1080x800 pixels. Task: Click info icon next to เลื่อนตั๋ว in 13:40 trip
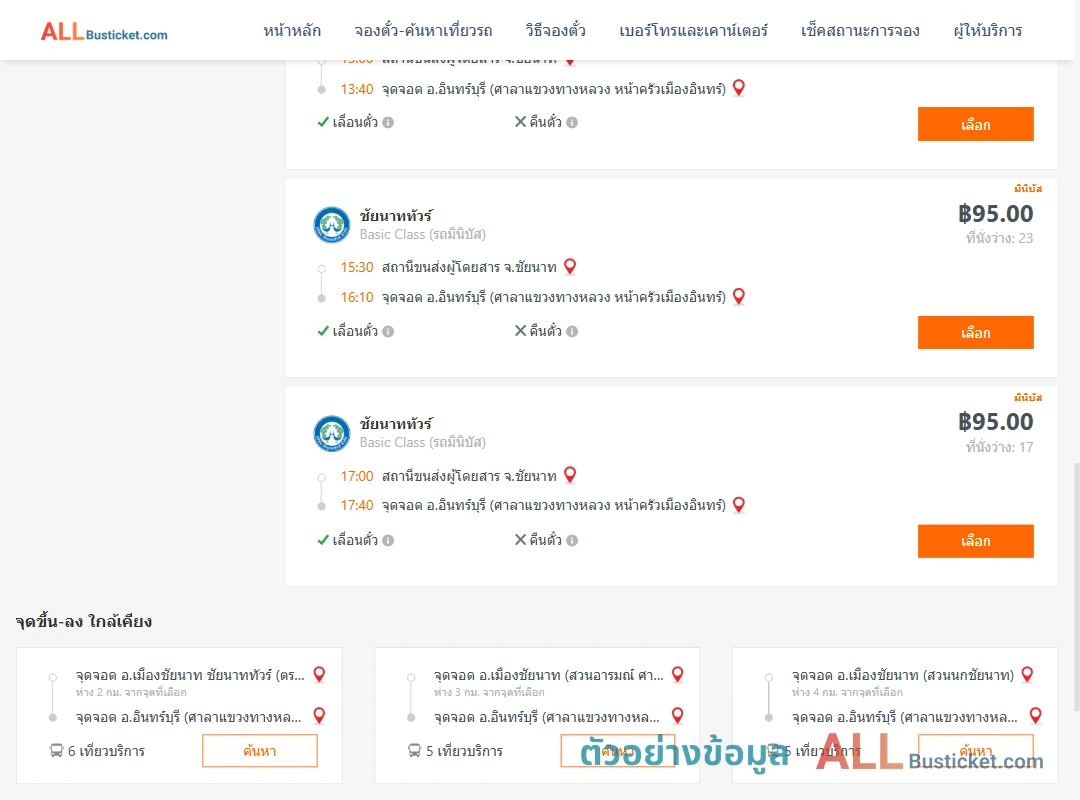click(x=388, y=123)
